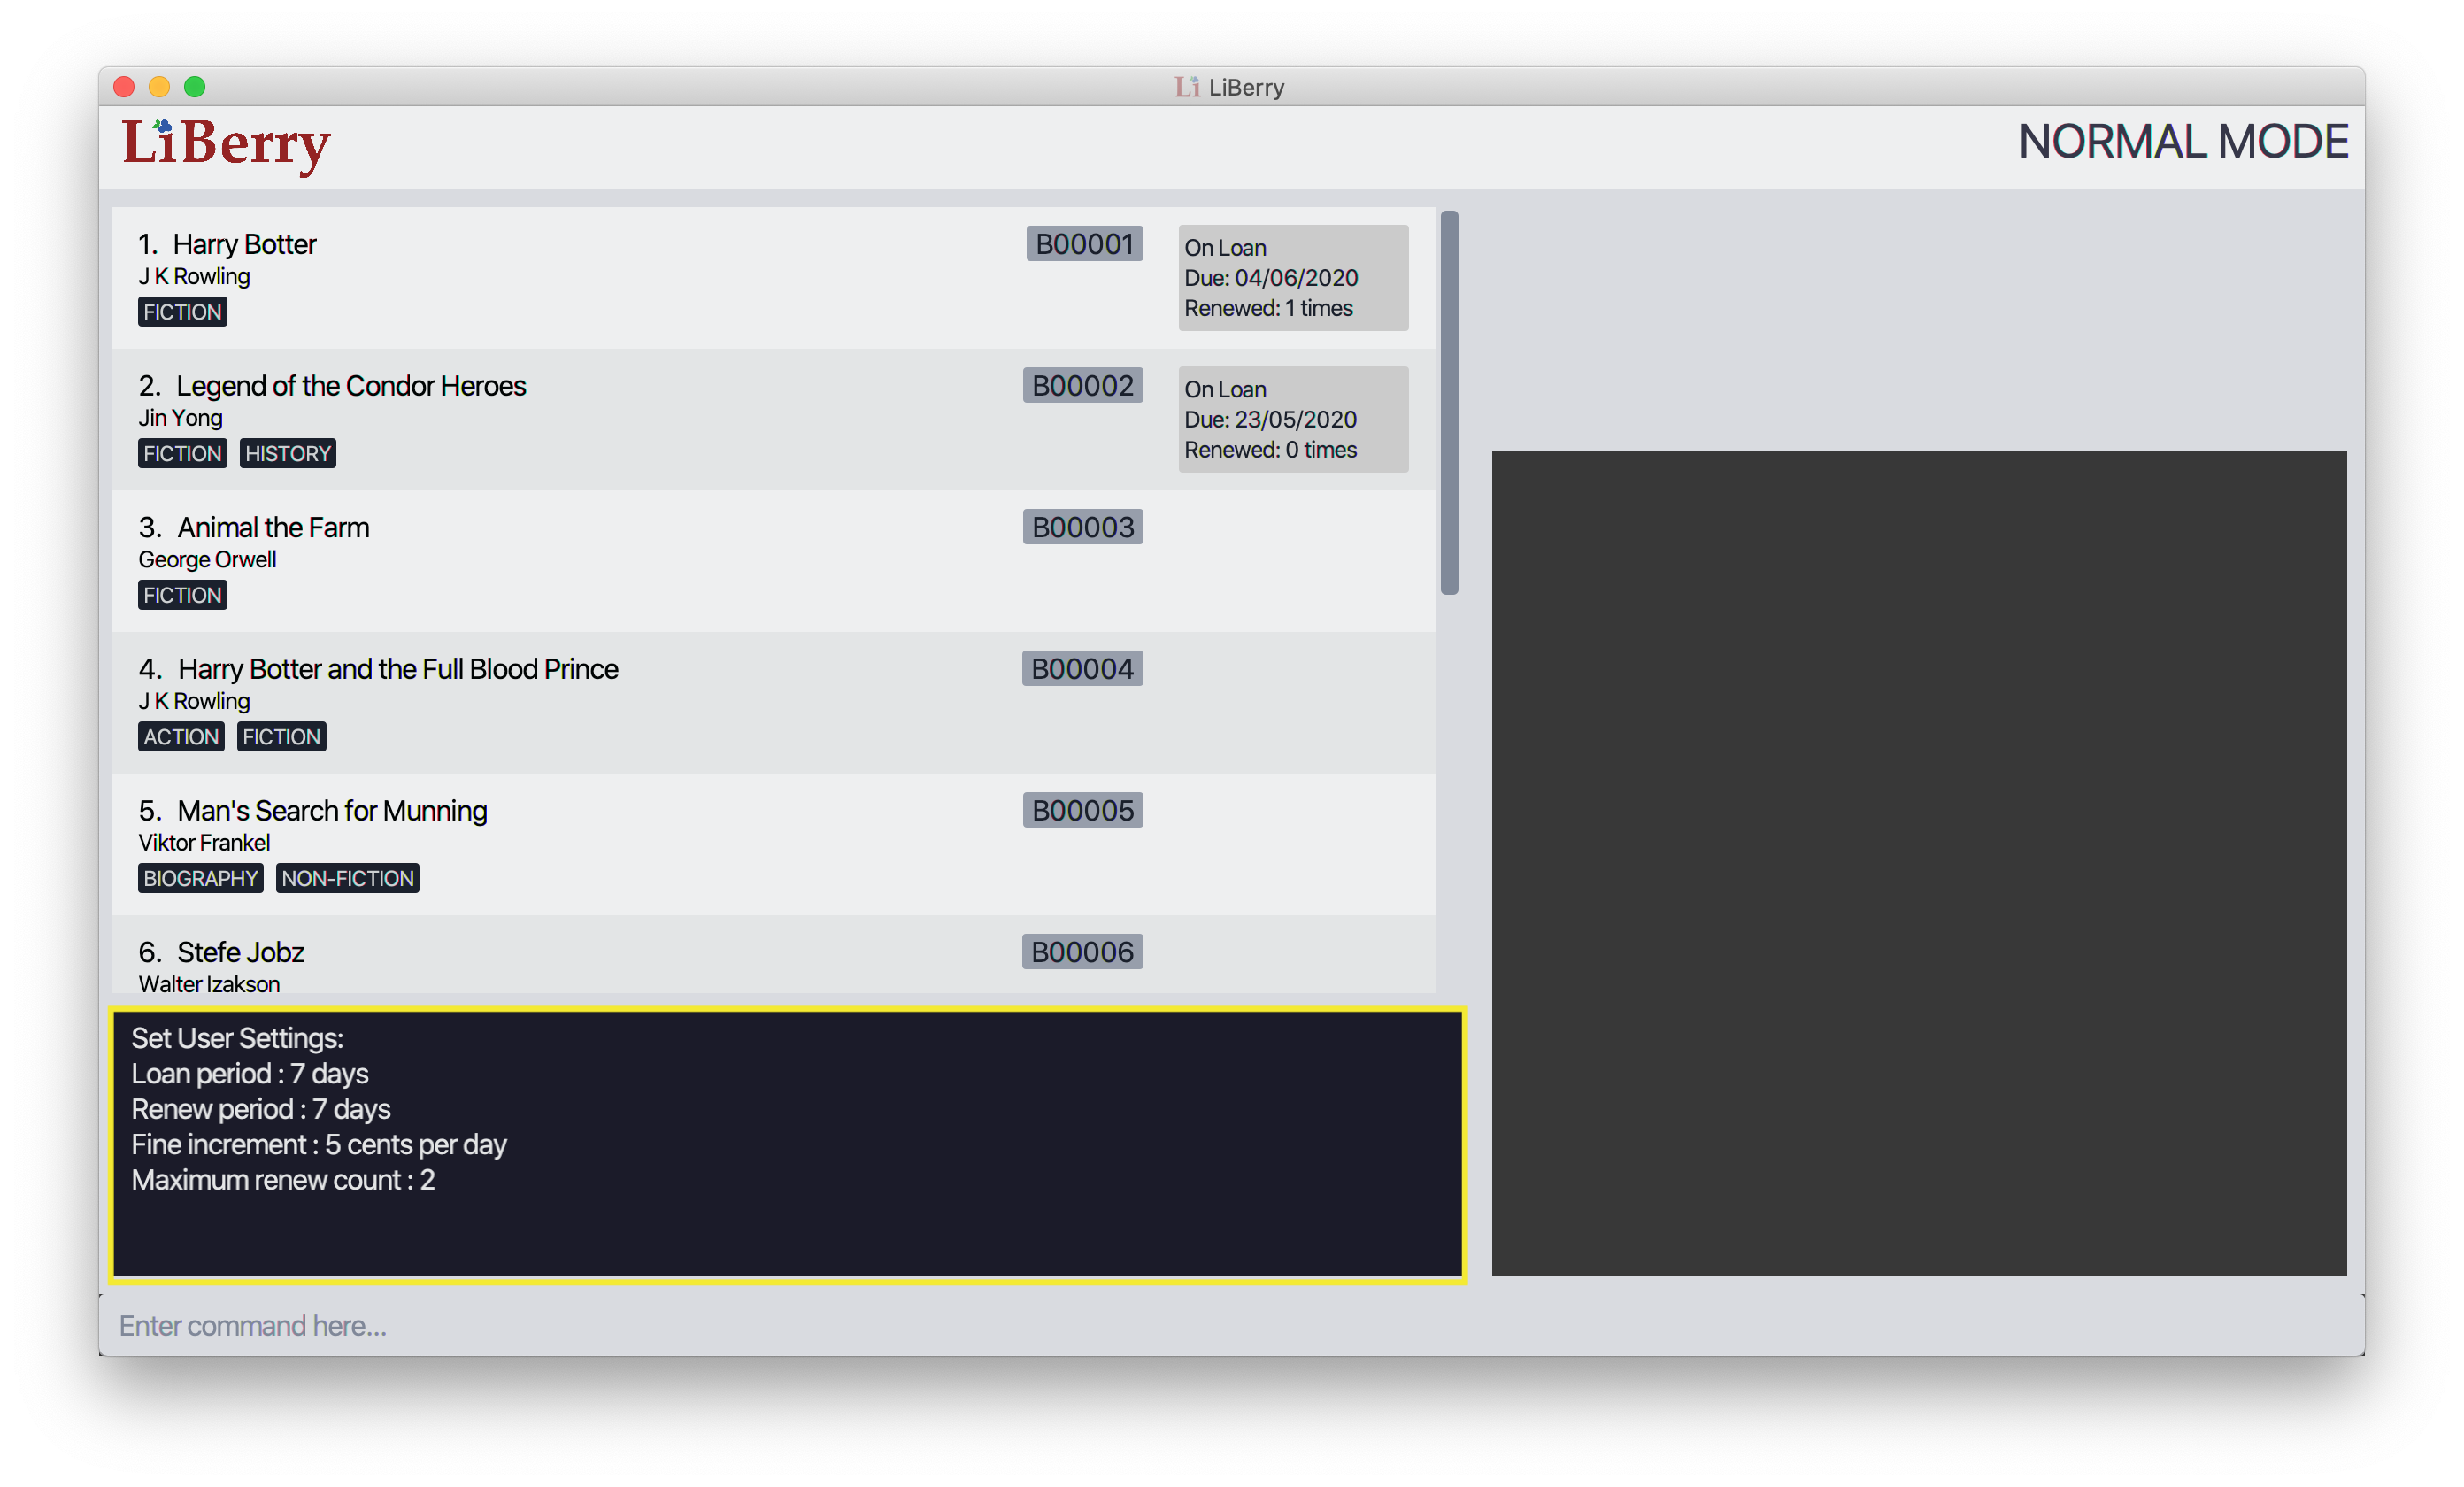
Task: Click serial number B00006
Action: pos(1082,952)
